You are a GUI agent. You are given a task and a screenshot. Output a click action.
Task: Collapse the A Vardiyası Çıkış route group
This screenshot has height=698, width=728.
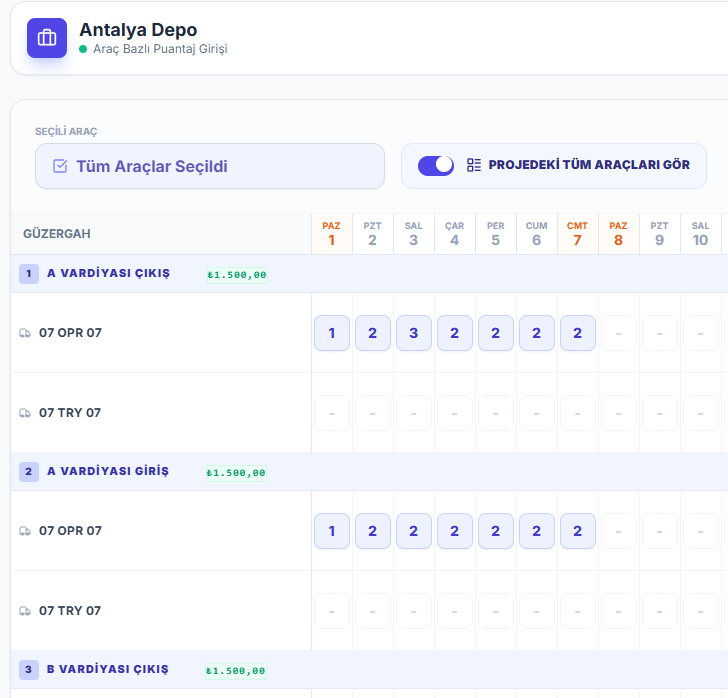coord(108,274)
